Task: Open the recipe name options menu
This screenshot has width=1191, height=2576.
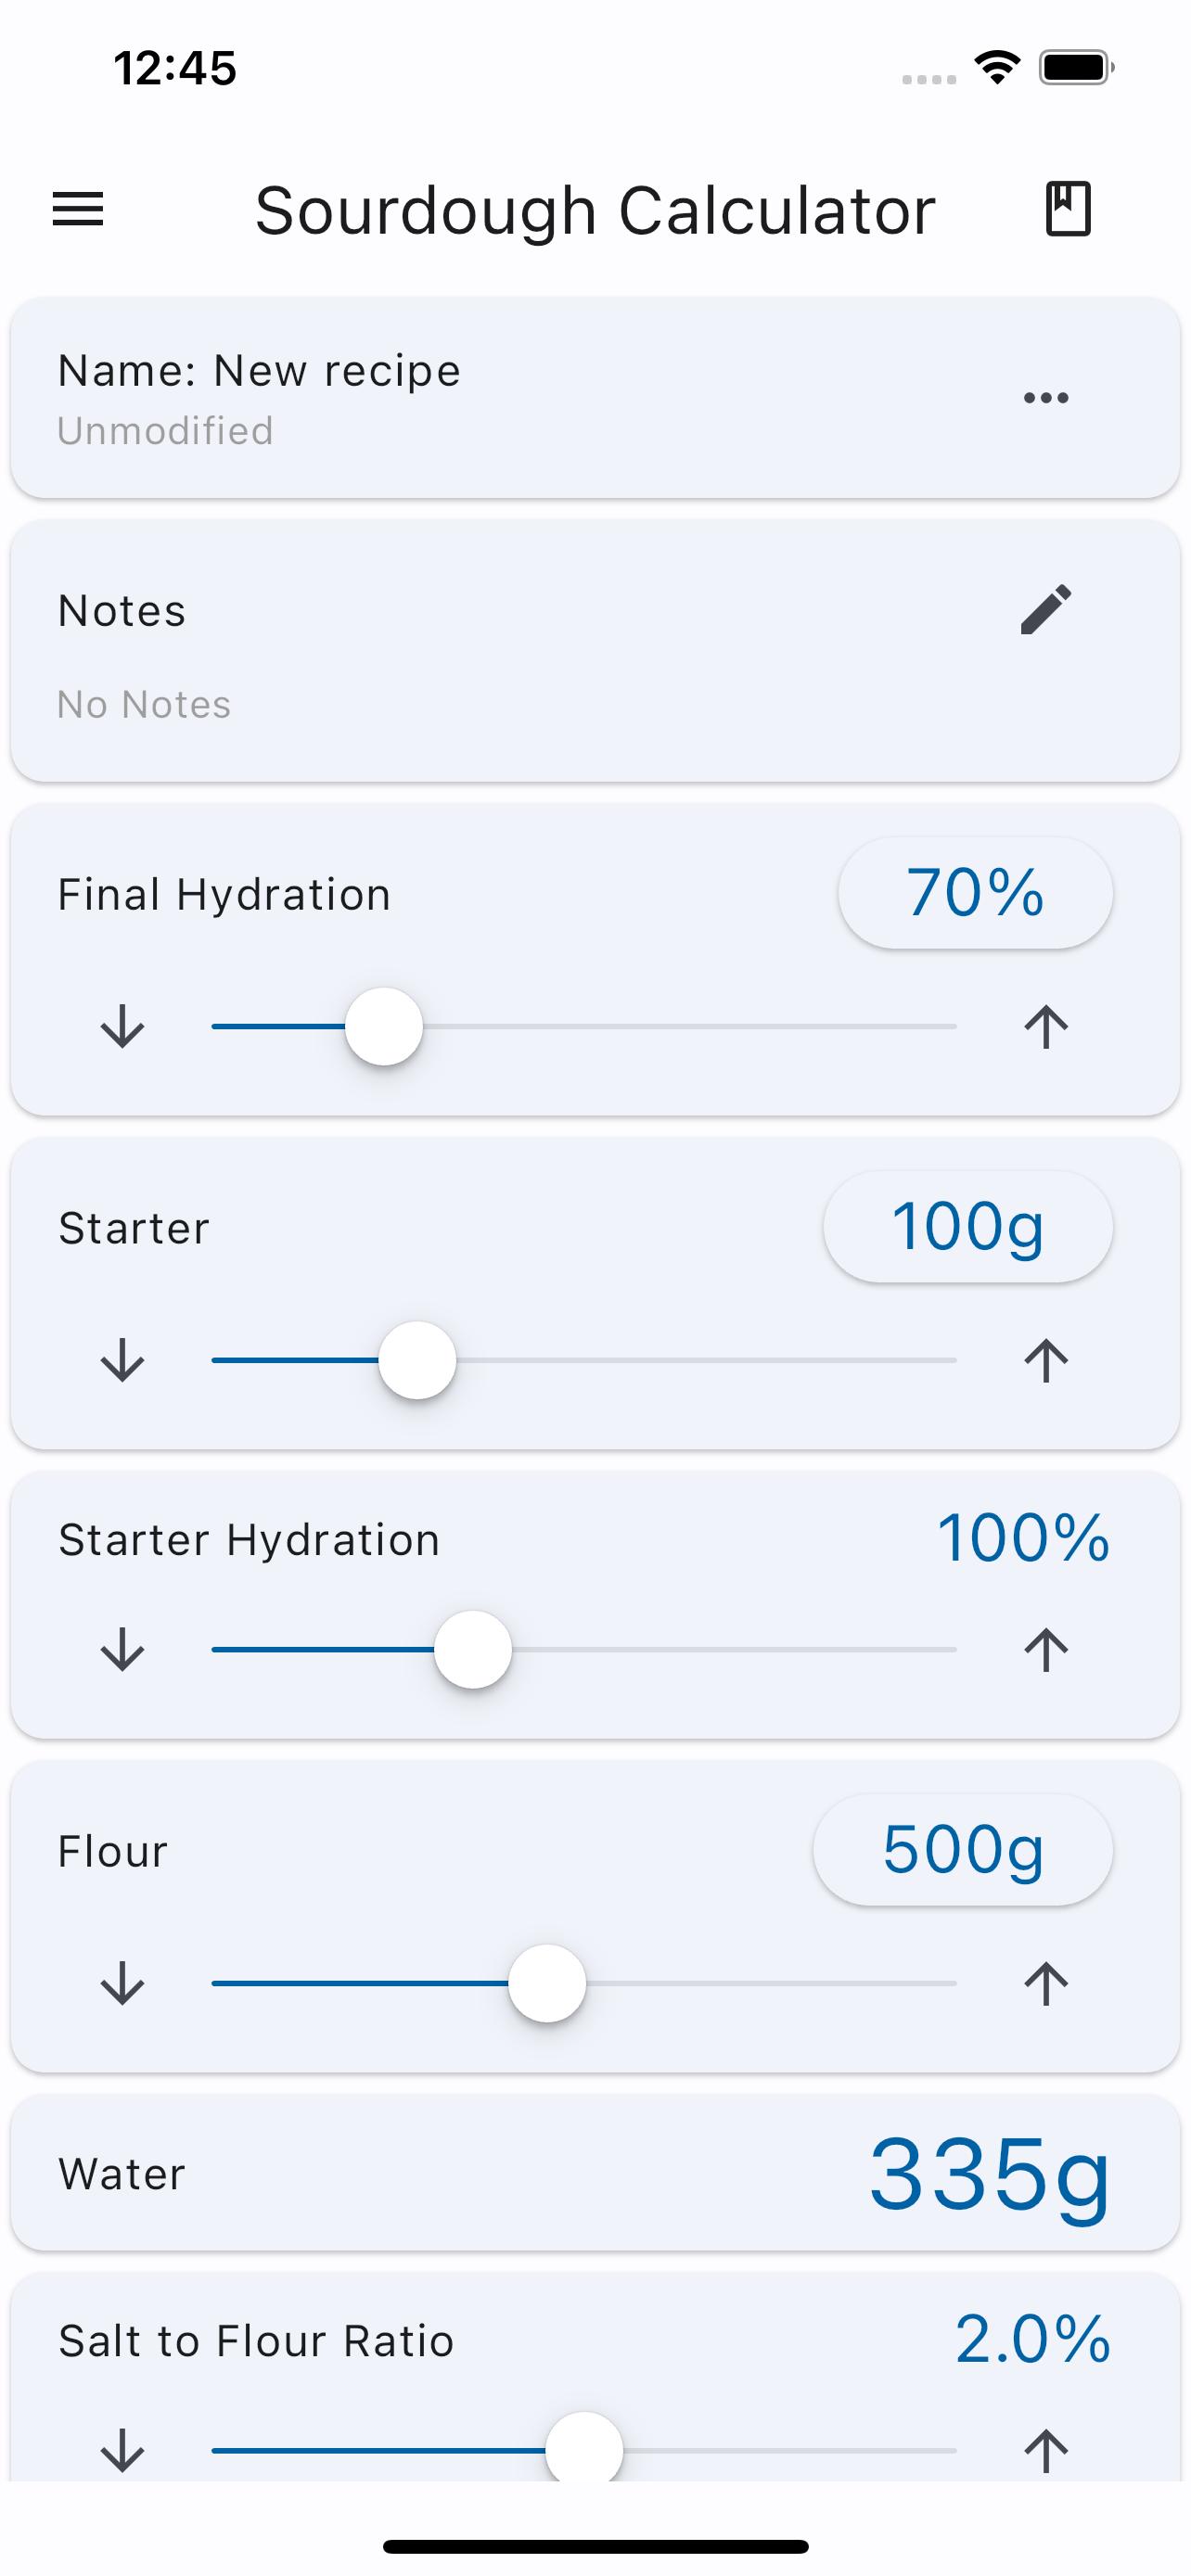Action: tap(1045, 398)
